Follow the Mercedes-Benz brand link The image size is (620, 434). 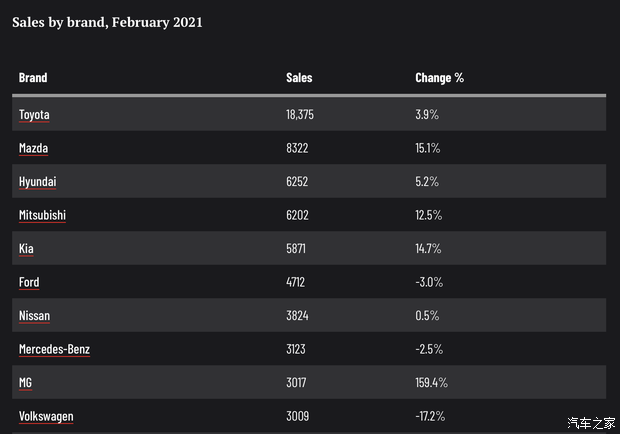(54, 349)
